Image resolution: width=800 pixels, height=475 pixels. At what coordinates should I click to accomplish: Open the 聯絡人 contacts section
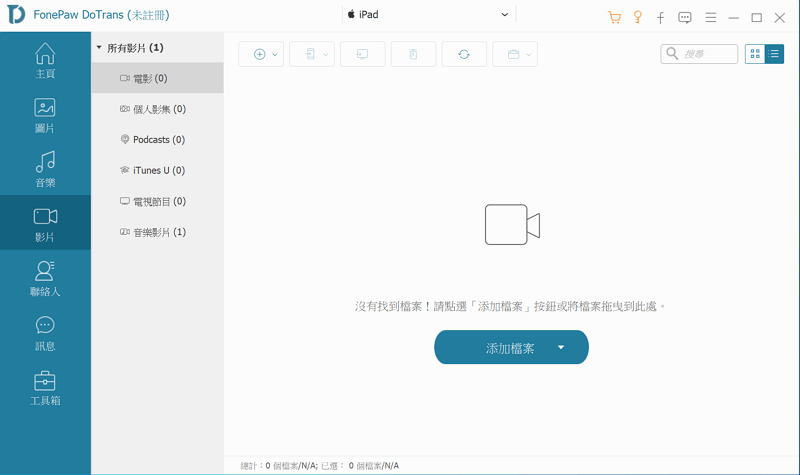[x=45, y=278]
